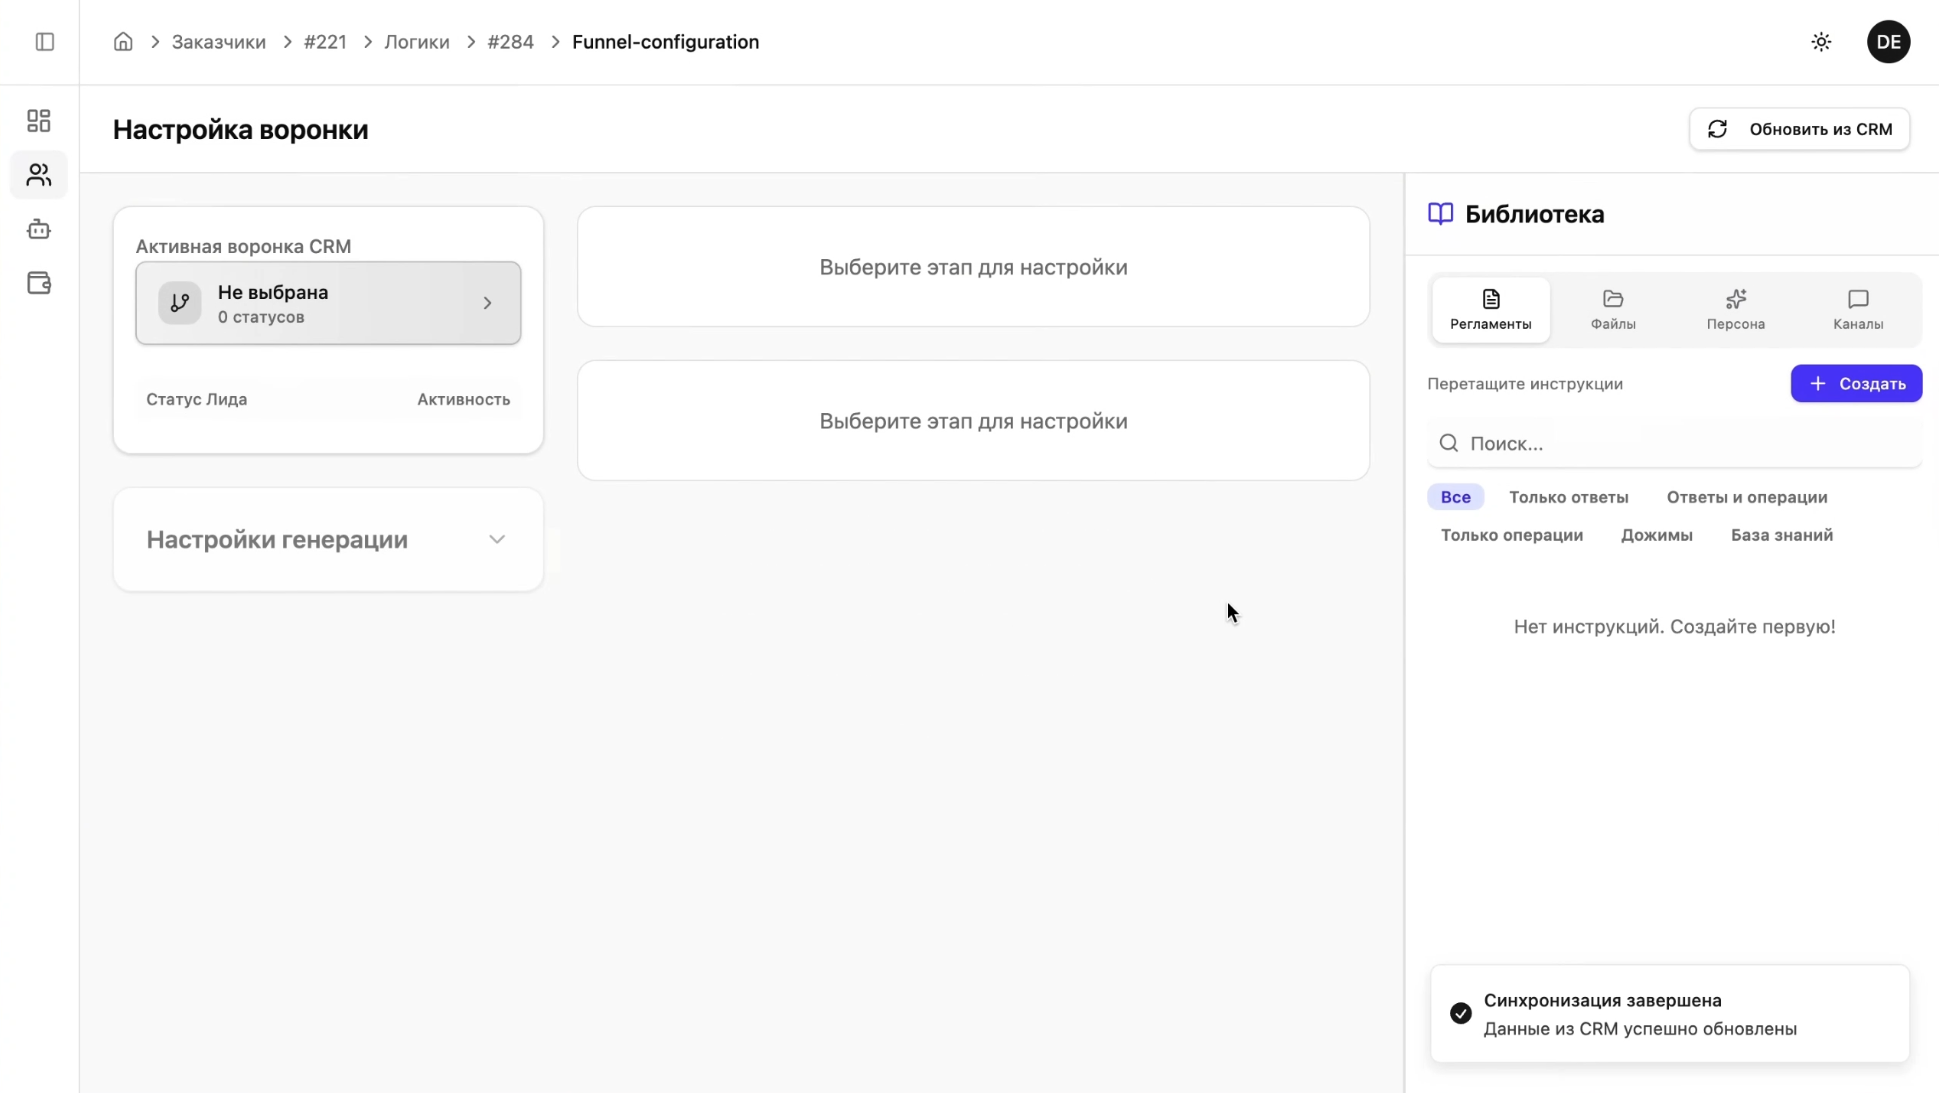Open the customers people icon in sidebar

point(39,175)
